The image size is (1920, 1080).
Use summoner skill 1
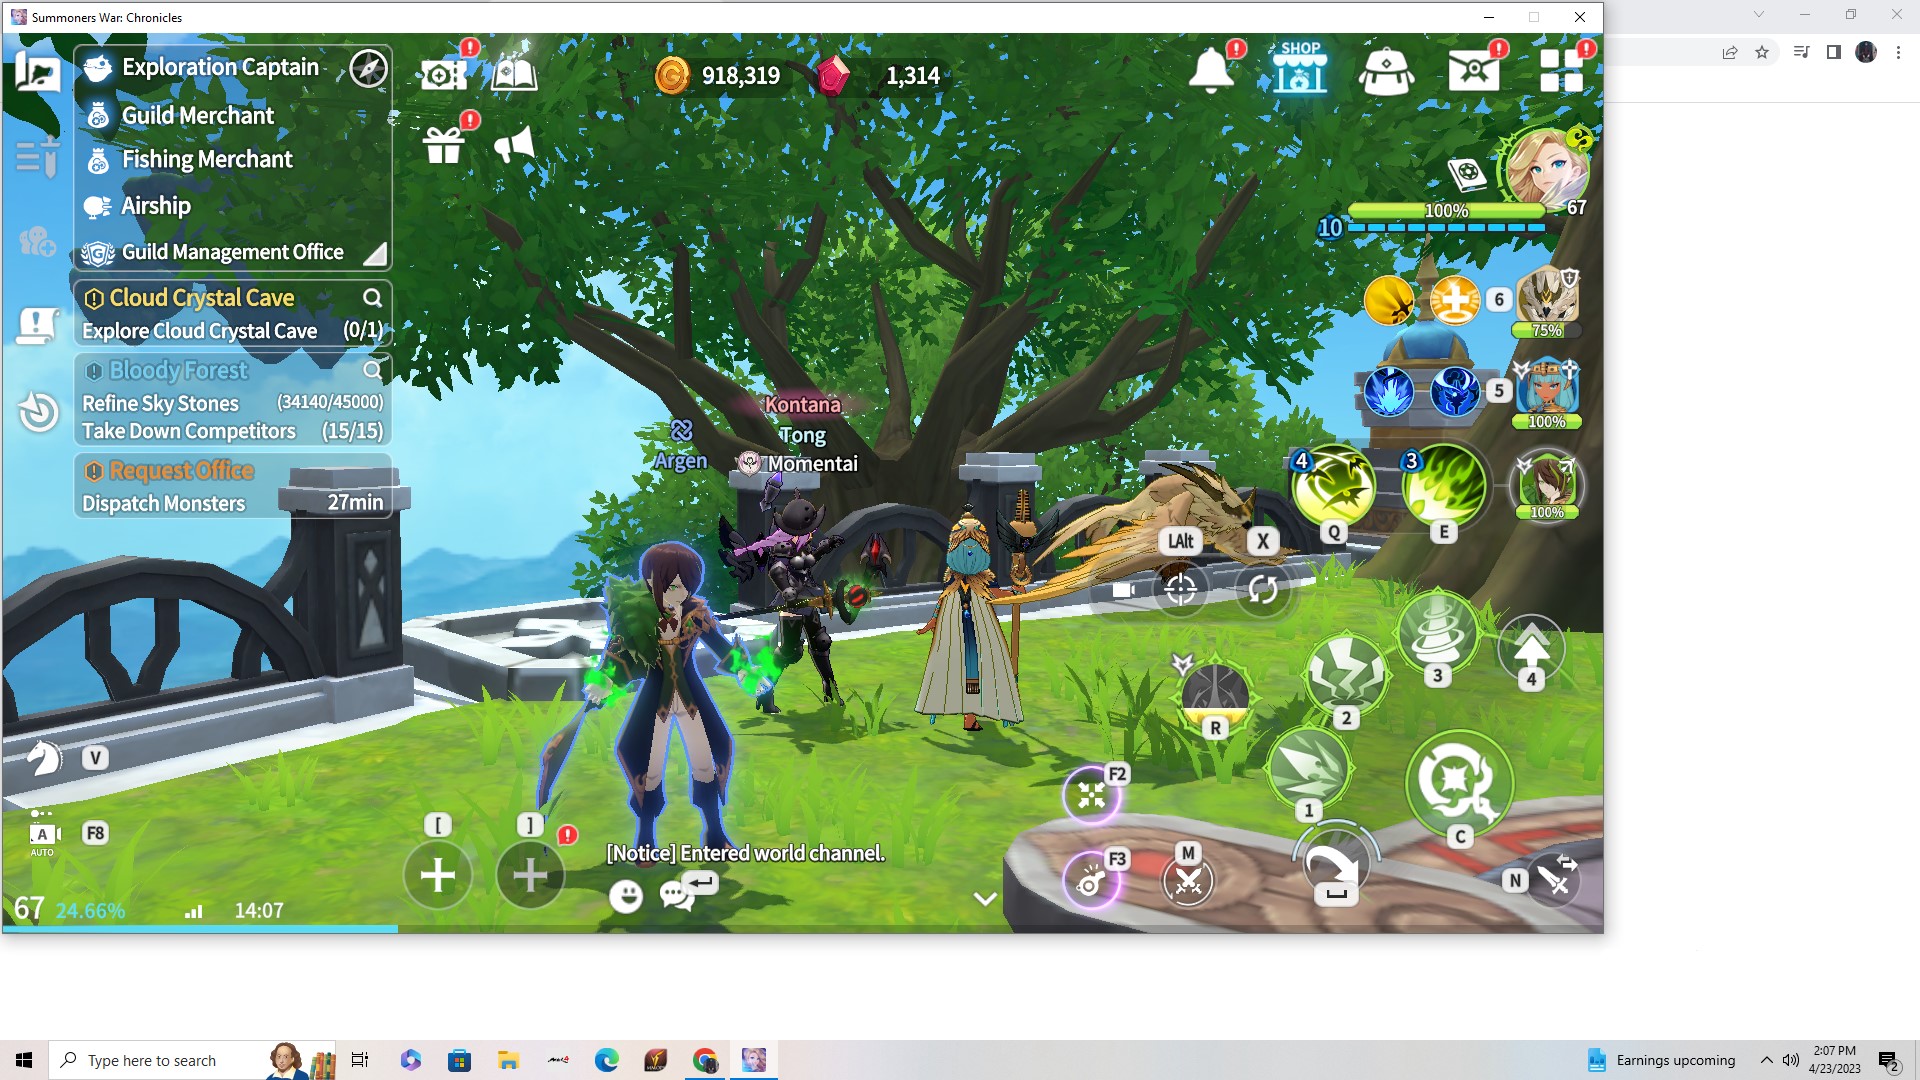point(1308,768)
